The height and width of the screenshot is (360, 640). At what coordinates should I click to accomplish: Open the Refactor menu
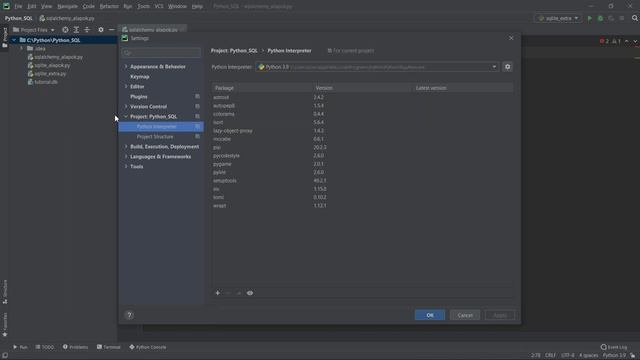click(109, 7)
